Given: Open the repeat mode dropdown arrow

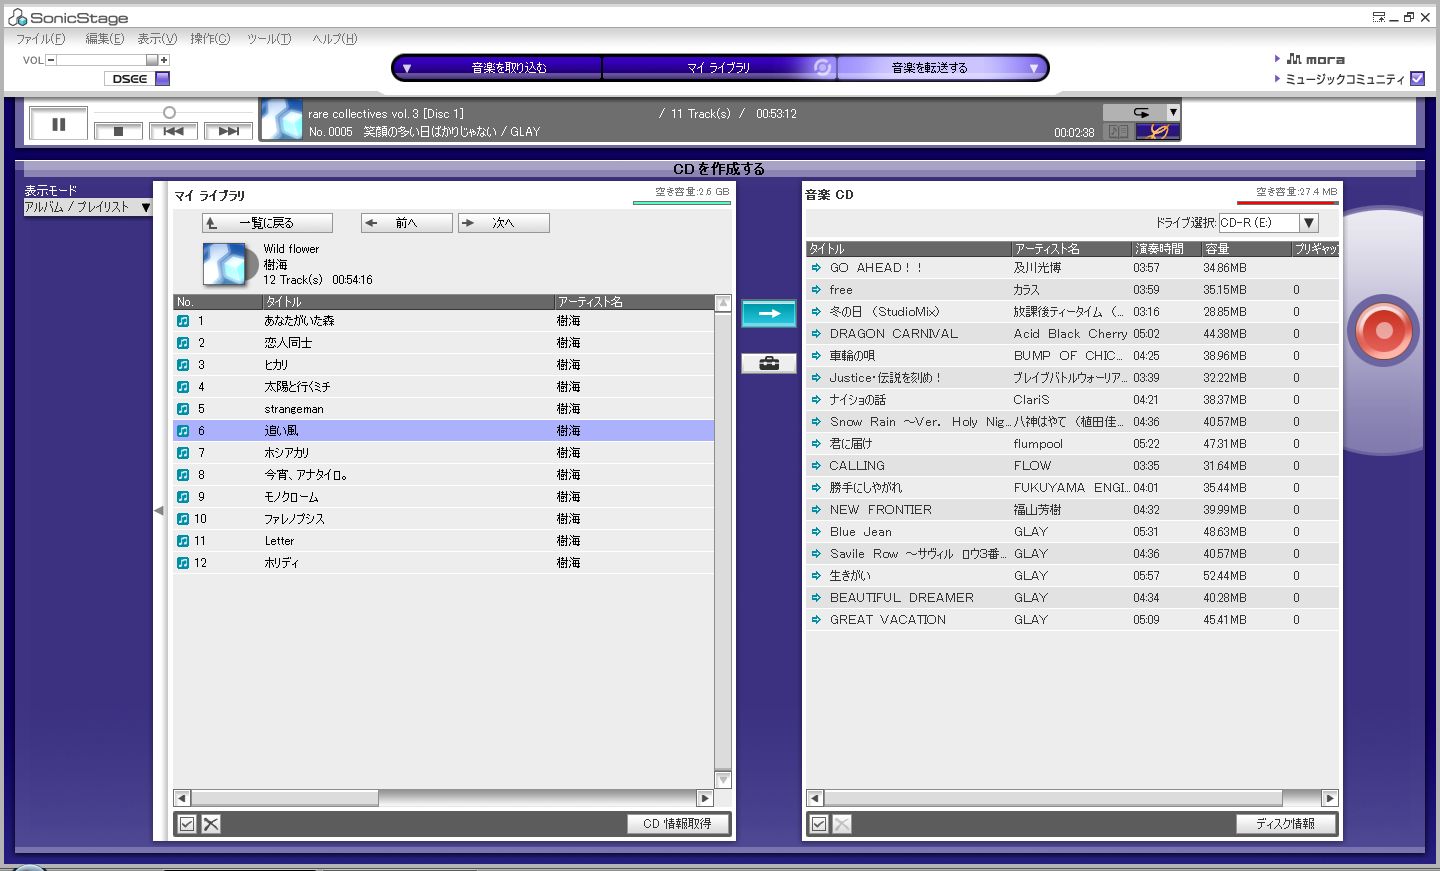Looking at the screenshot, I should click(1174, 113).
